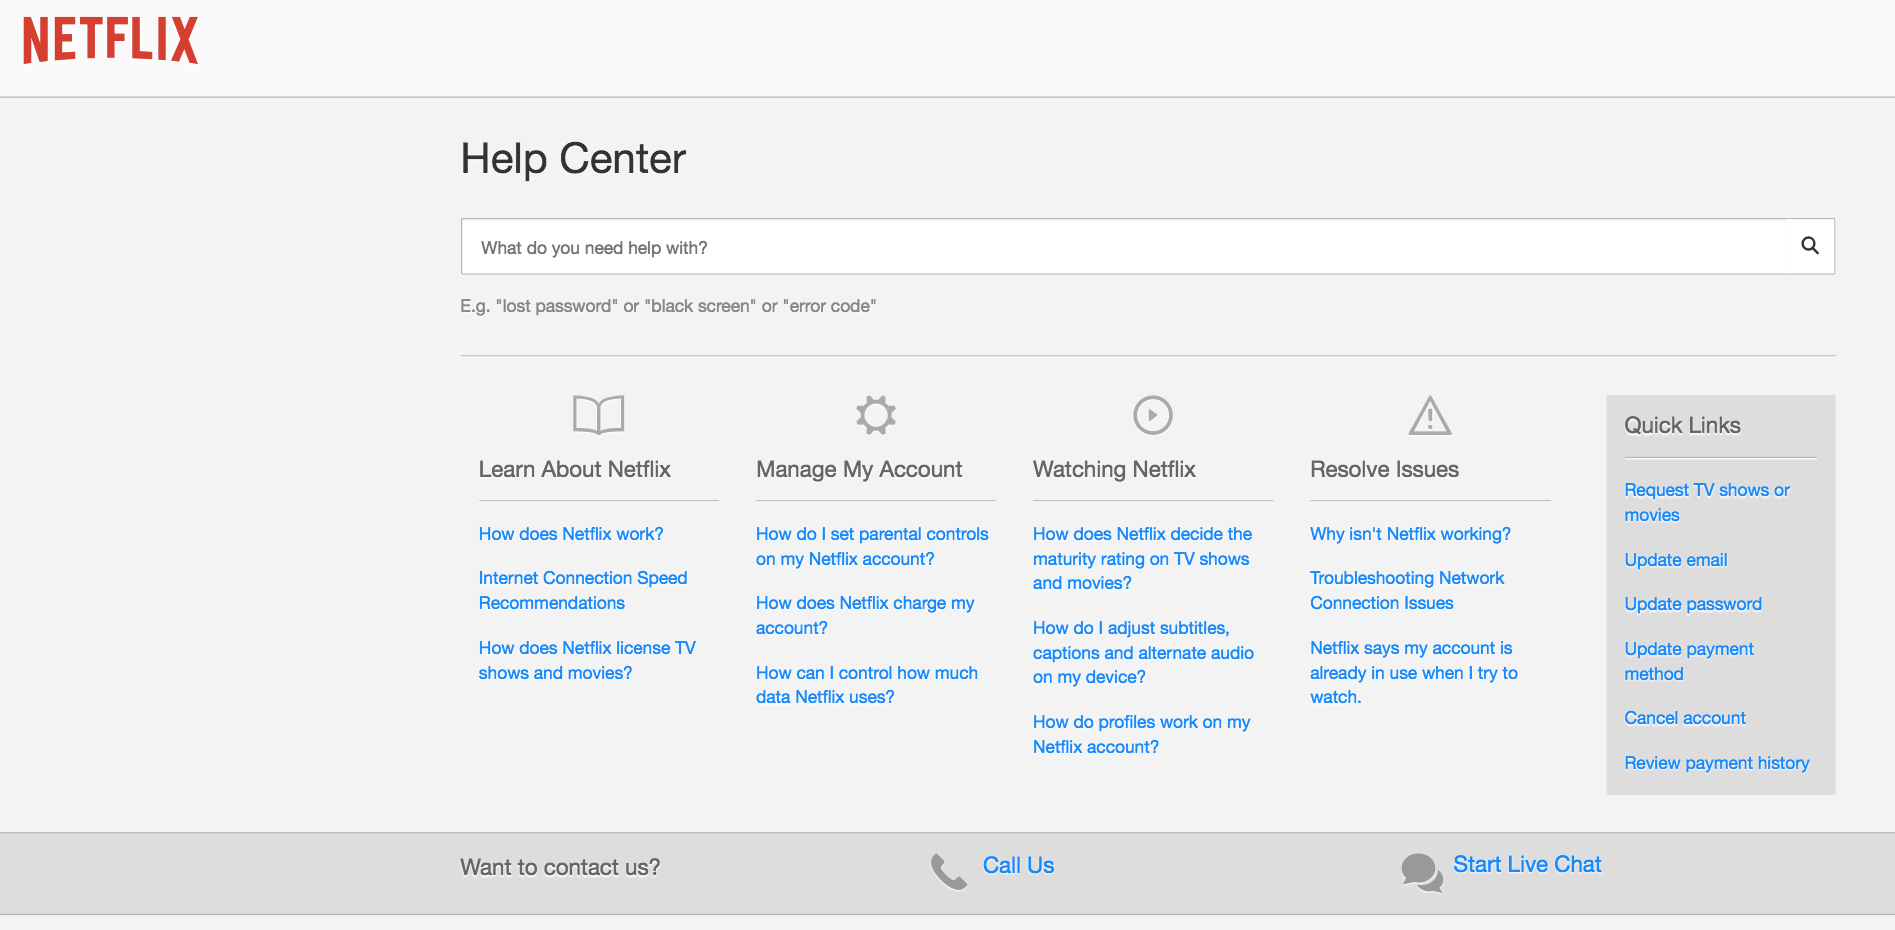Click the Quick Links heading
This screenshot has height=930, width=1895.
pyautogui.click(x=1682, y=425)
